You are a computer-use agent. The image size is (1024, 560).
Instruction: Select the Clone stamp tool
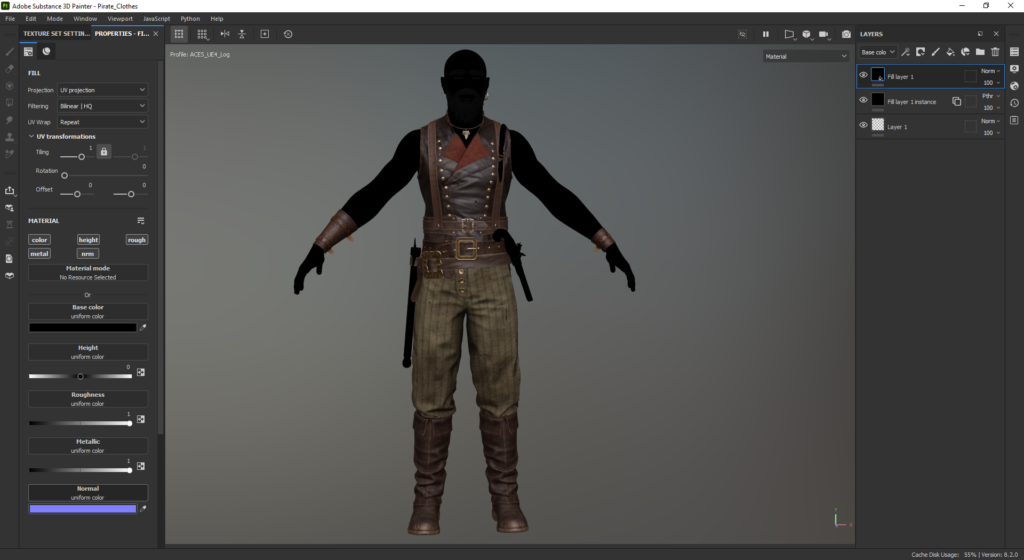[9, 137]
